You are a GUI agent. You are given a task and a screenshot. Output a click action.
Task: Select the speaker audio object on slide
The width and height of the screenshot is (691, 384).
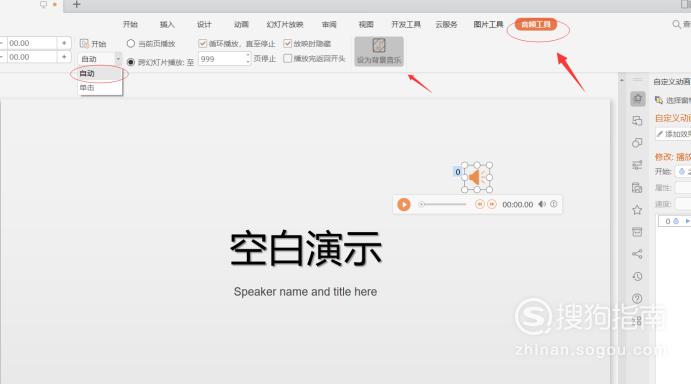pyautogui.click(x=477, y=177)
